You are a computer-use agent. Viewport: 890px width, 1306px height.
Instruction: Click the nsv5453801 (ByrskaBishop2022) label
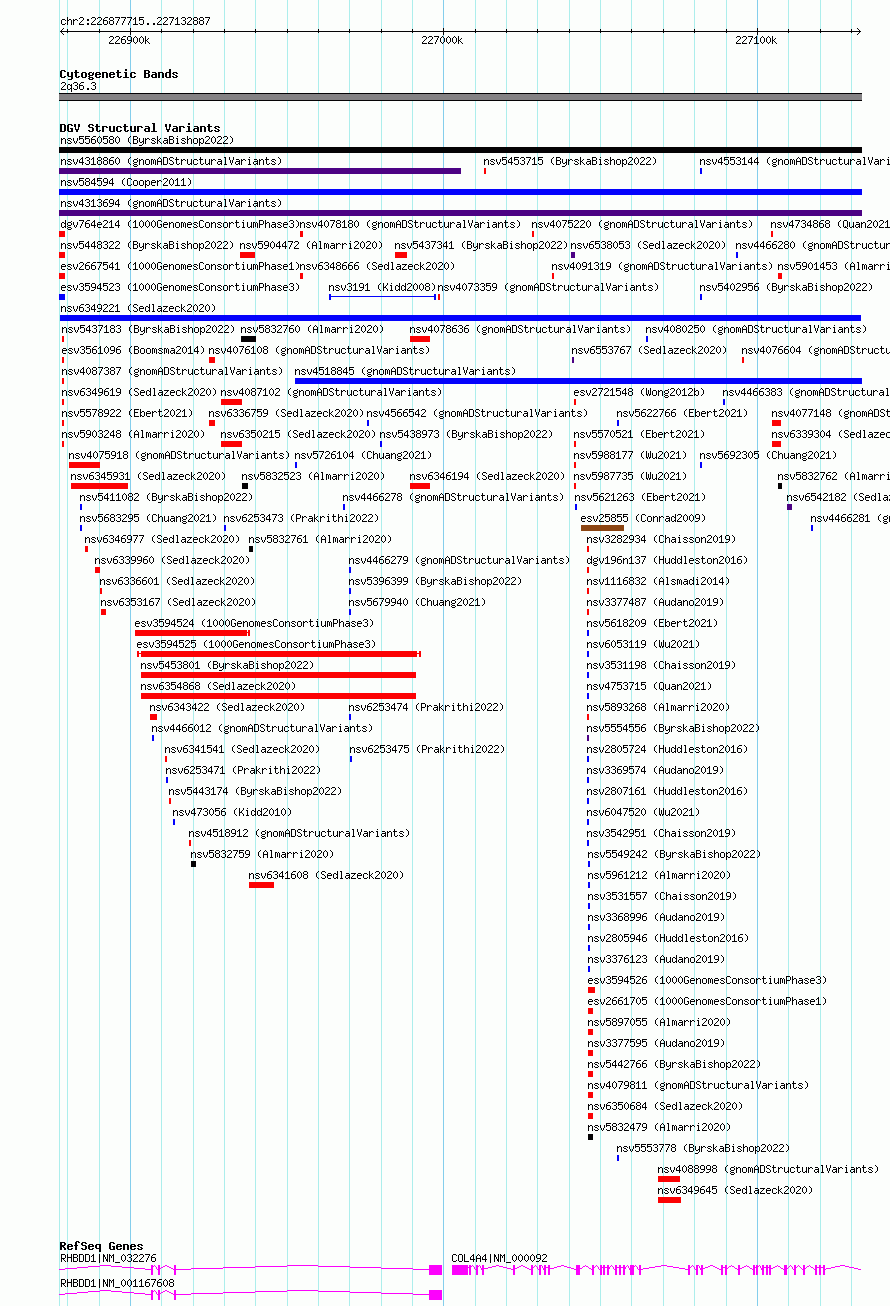(x=227, y=666)
